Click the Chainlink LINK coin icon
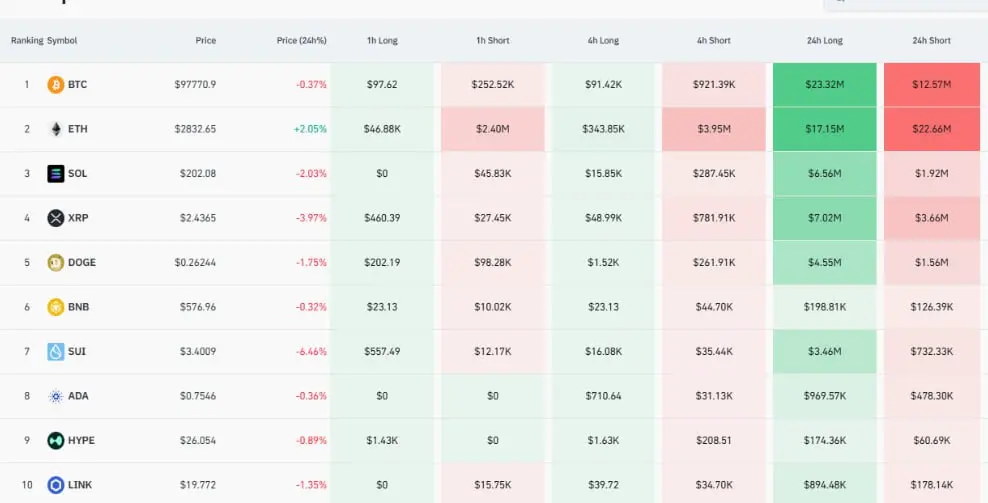This screenshot has width=988, height=503. 56,485
